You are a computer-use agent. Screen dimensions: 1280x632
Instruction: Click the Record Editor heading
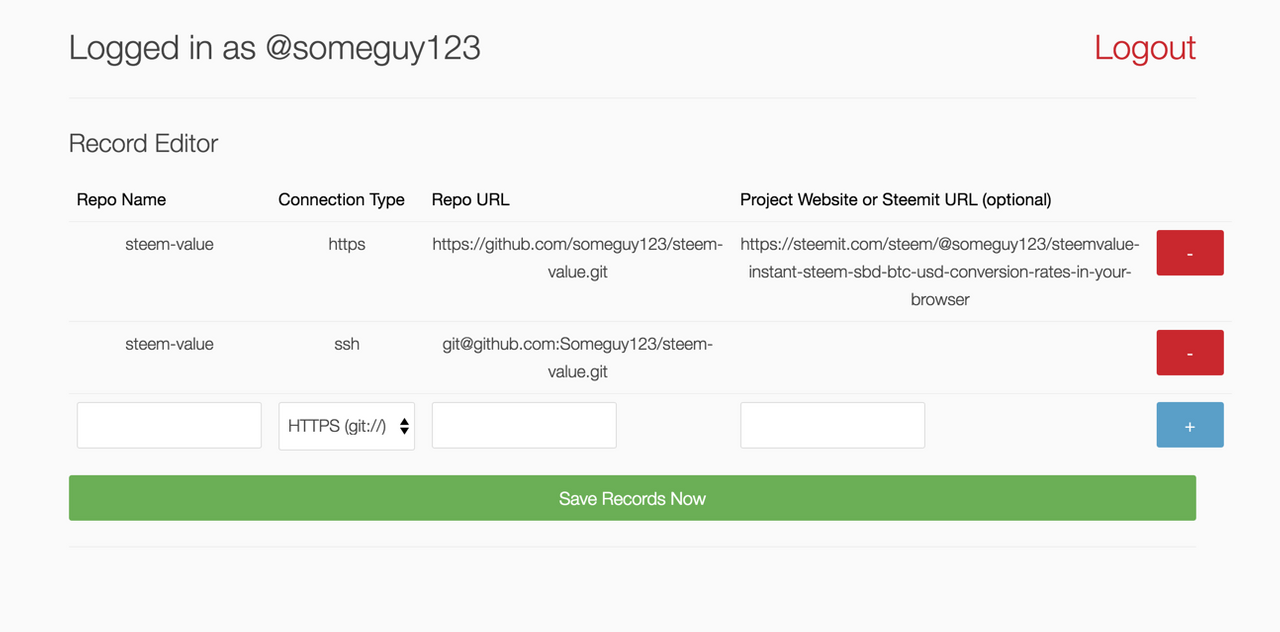(143, 144)
